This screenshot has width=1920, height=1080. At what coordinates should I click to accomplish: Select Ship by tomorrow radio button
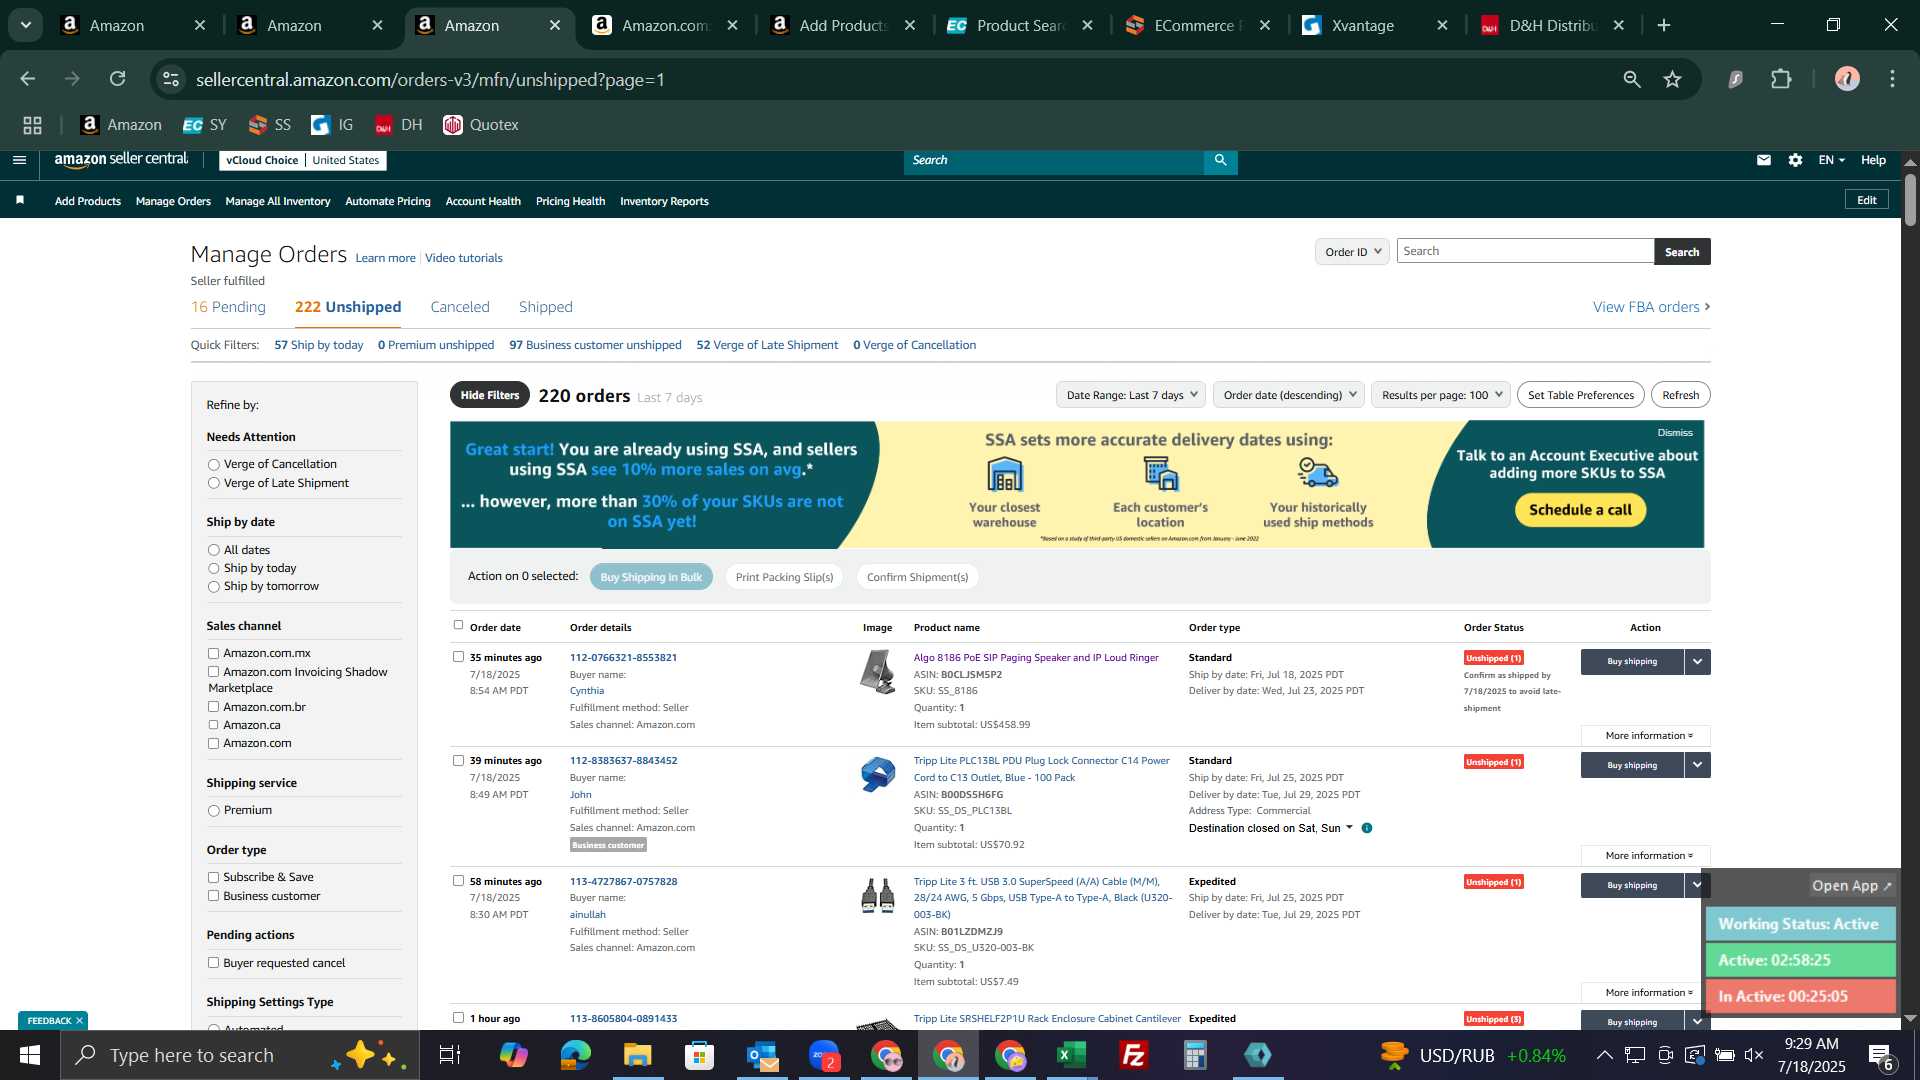click(213, 587)
